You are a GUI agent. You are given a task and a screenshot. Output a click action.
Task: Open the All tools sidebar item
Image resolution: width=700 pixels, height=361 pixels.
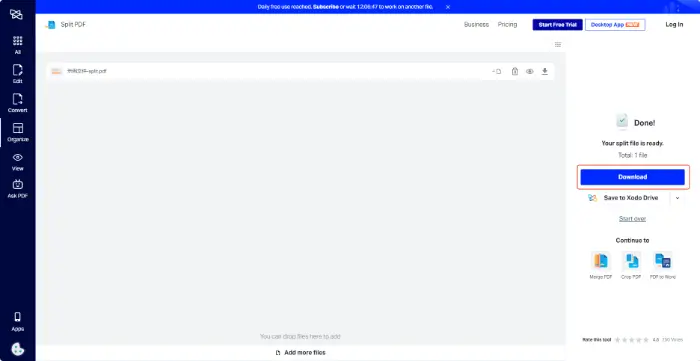coord(17,45)
